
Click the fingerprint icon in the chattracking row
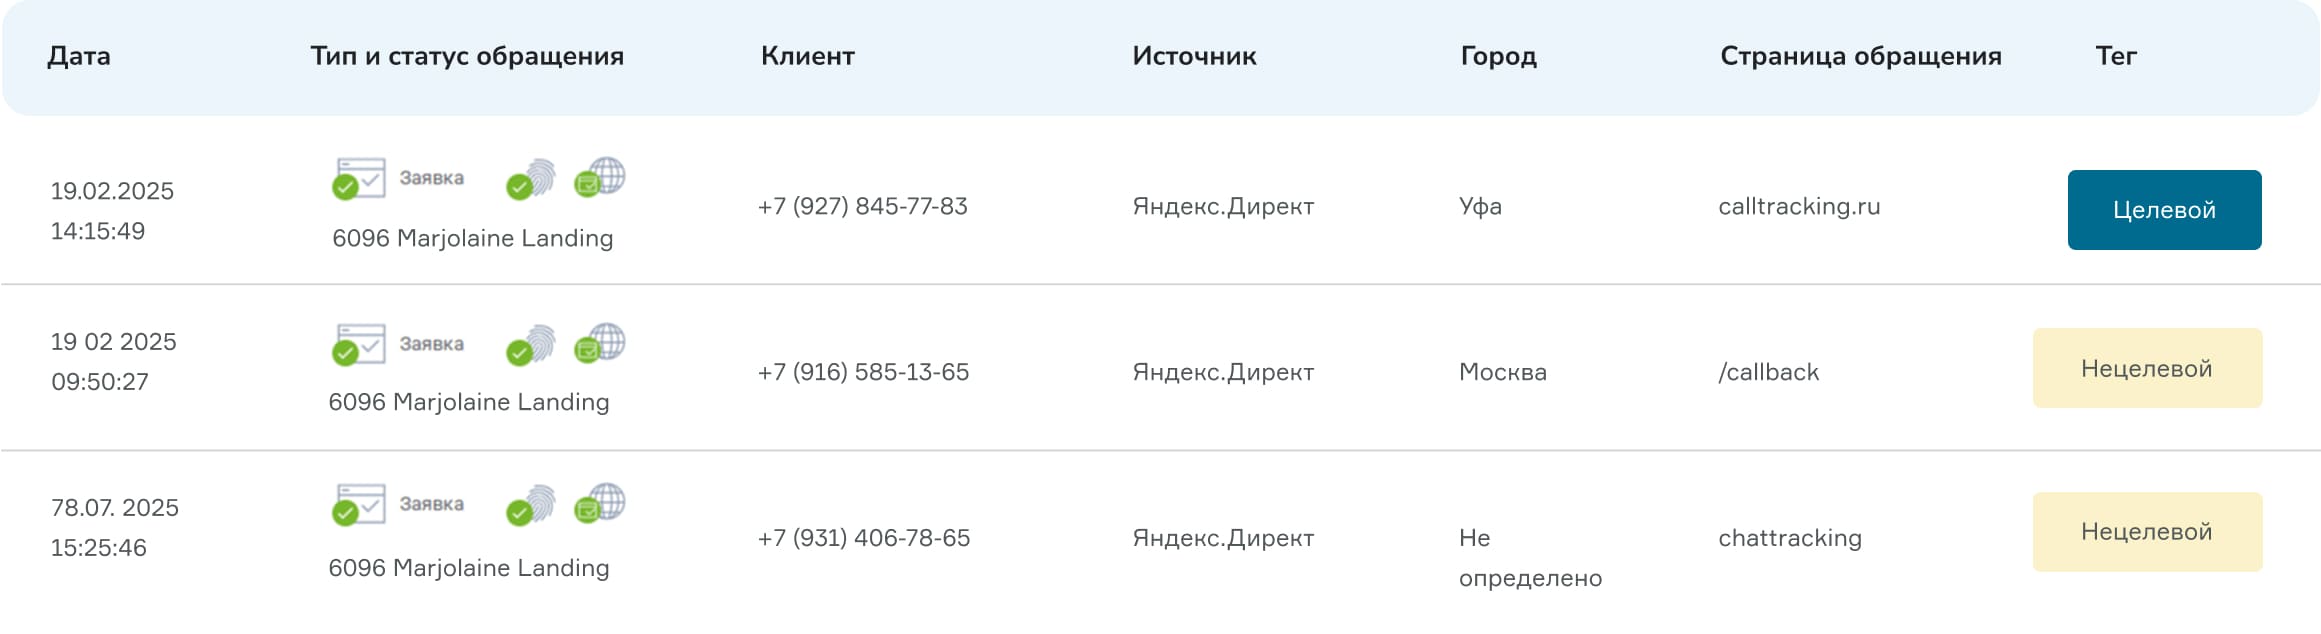[x=531, y=504]
